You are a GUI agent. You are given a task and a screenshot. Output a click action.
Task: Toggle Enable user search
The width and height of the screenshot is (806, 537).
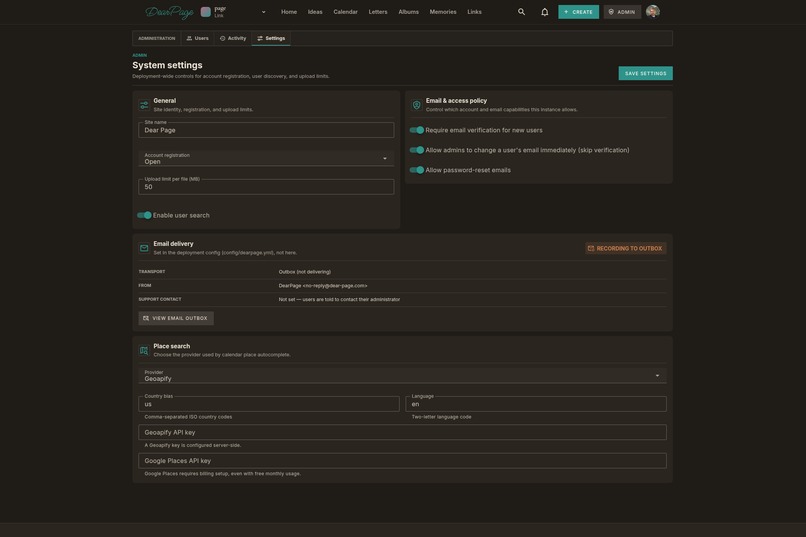144,215
